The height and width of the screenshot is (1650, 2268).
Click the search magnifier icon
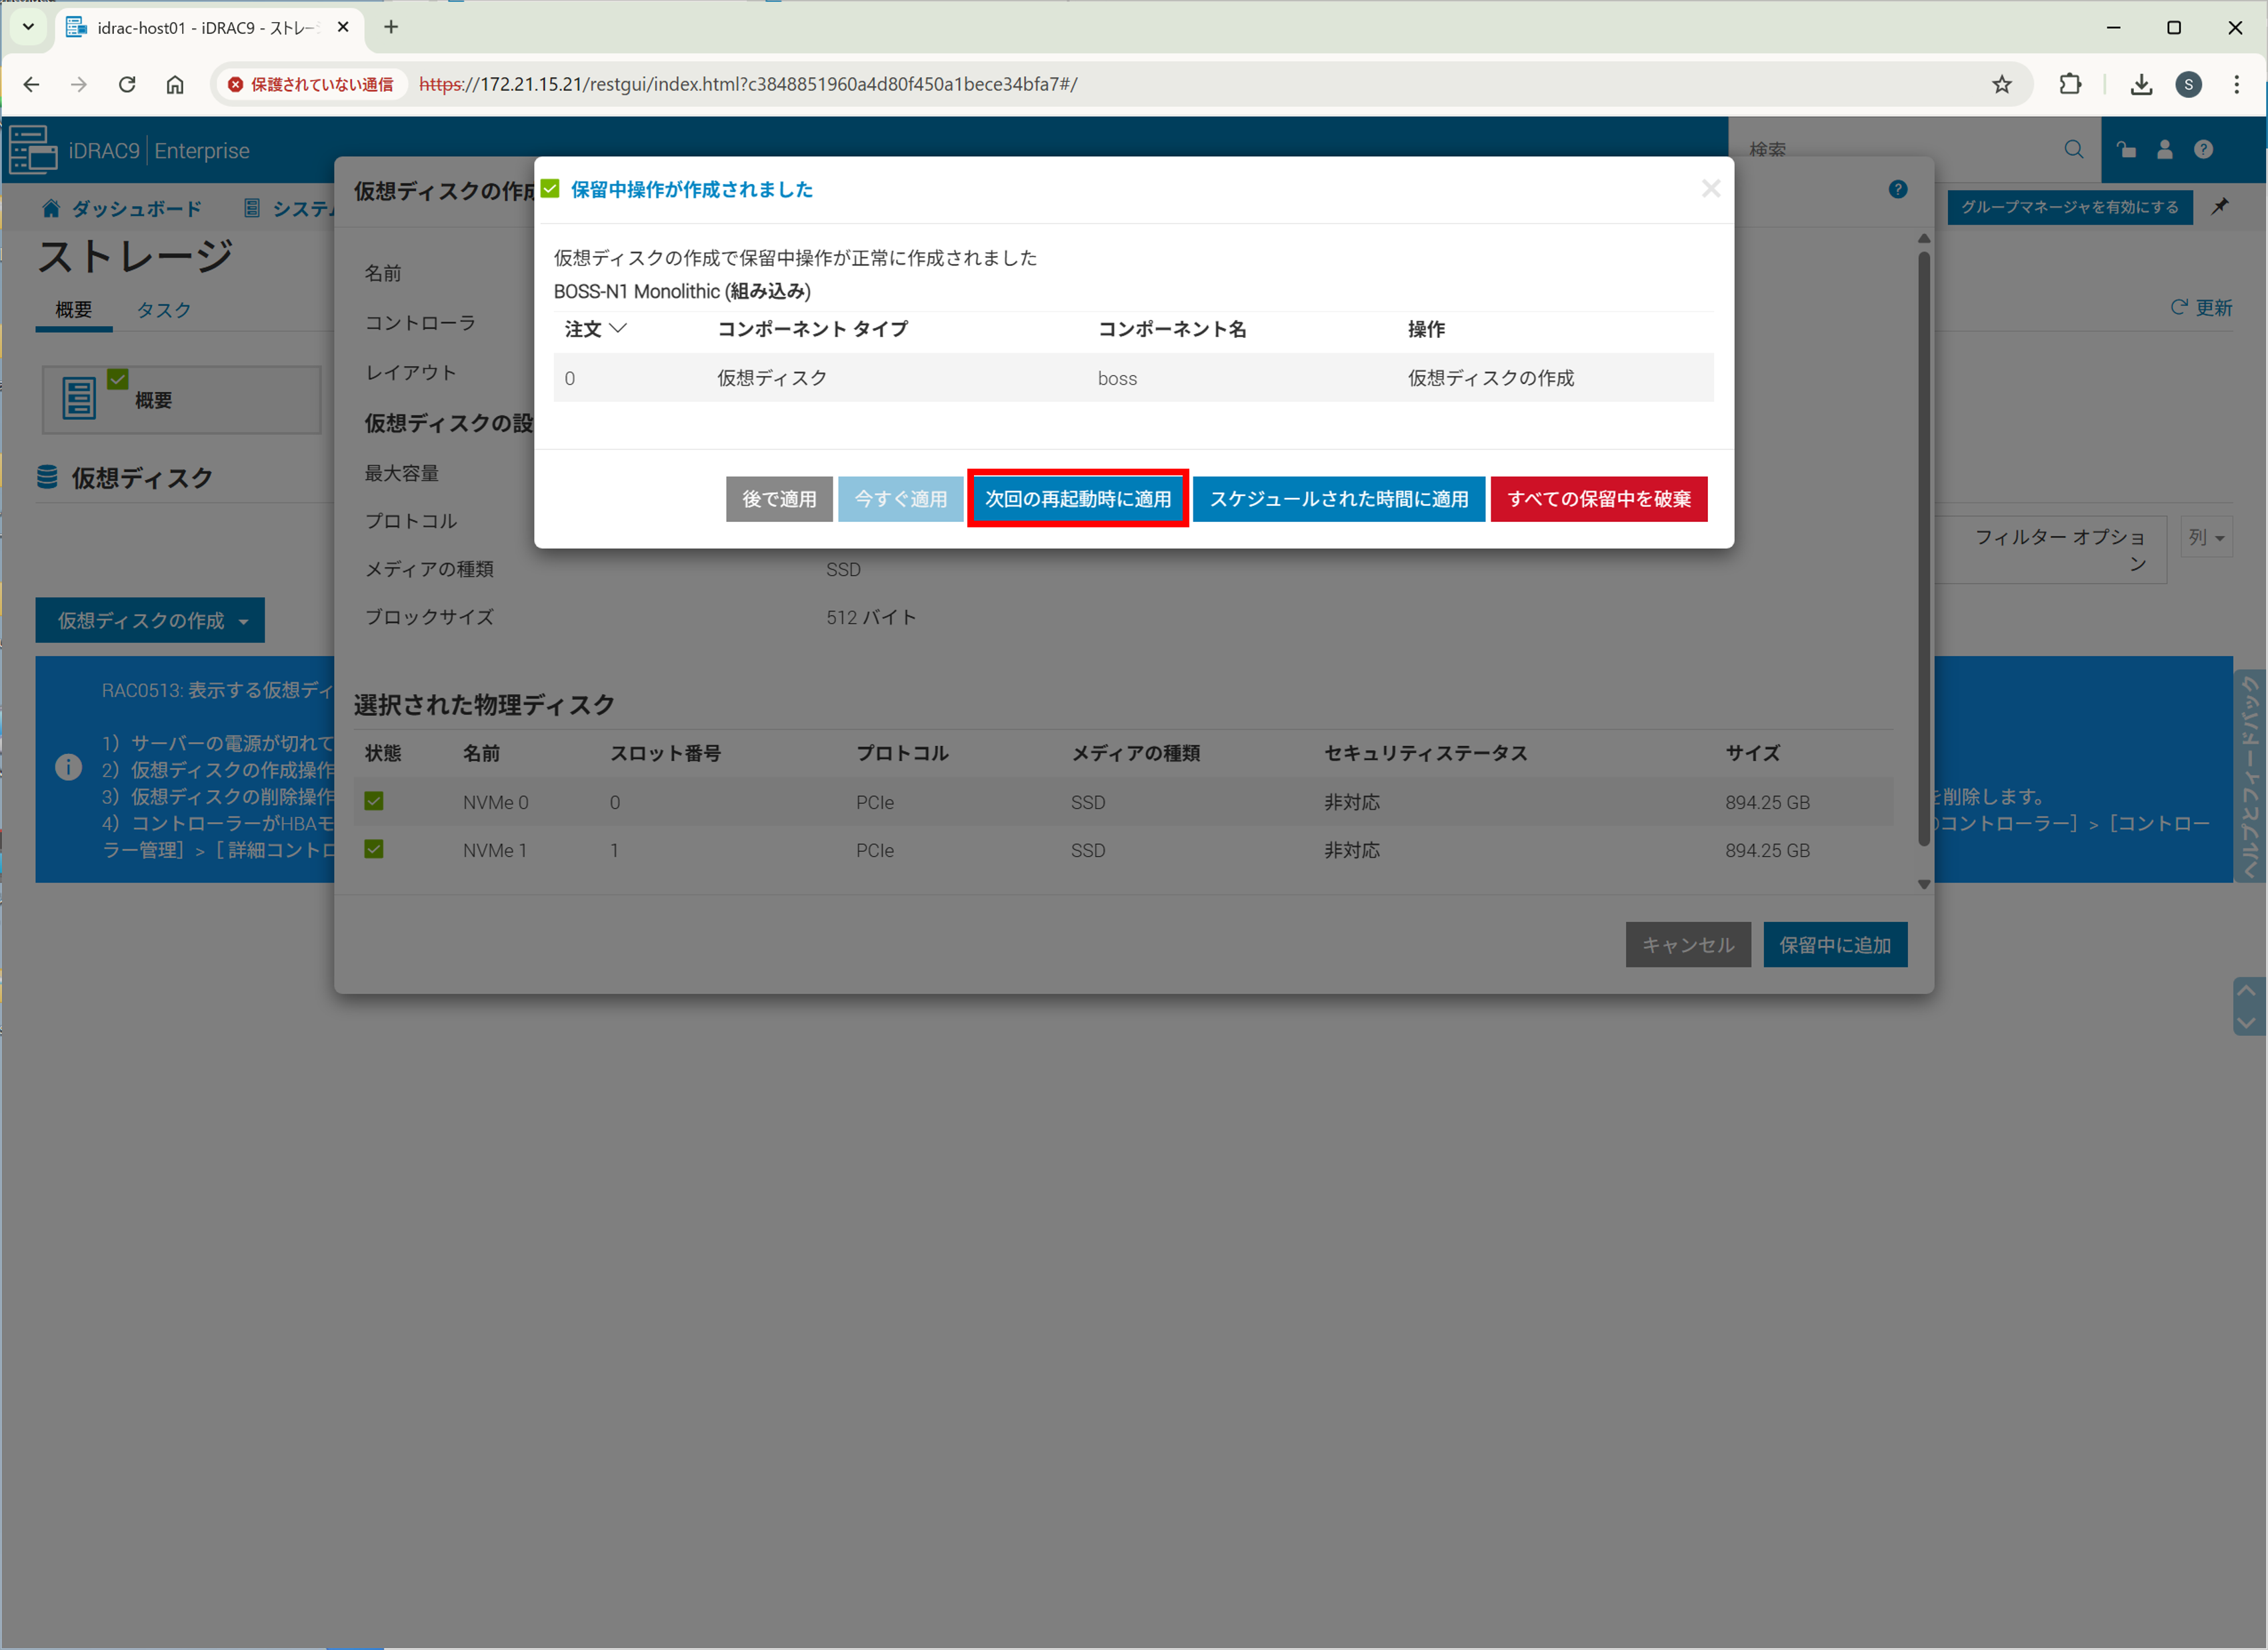2073,150
